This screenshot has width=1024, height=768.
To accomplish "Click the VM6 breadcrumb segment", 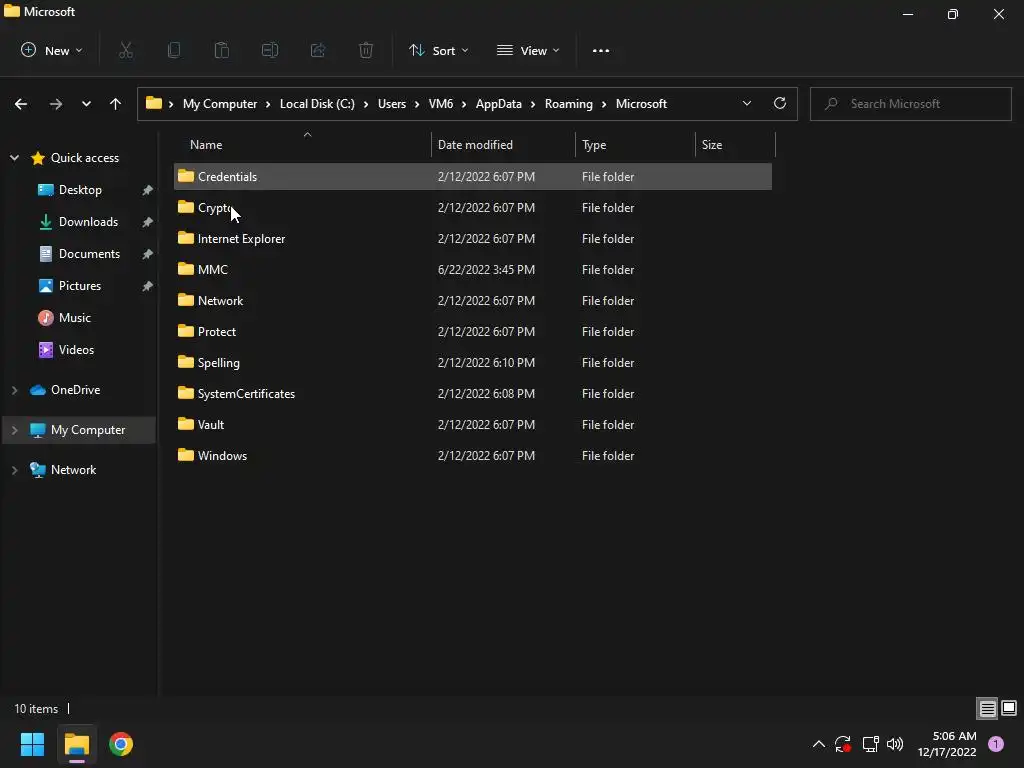I will [x=441, y=104].
